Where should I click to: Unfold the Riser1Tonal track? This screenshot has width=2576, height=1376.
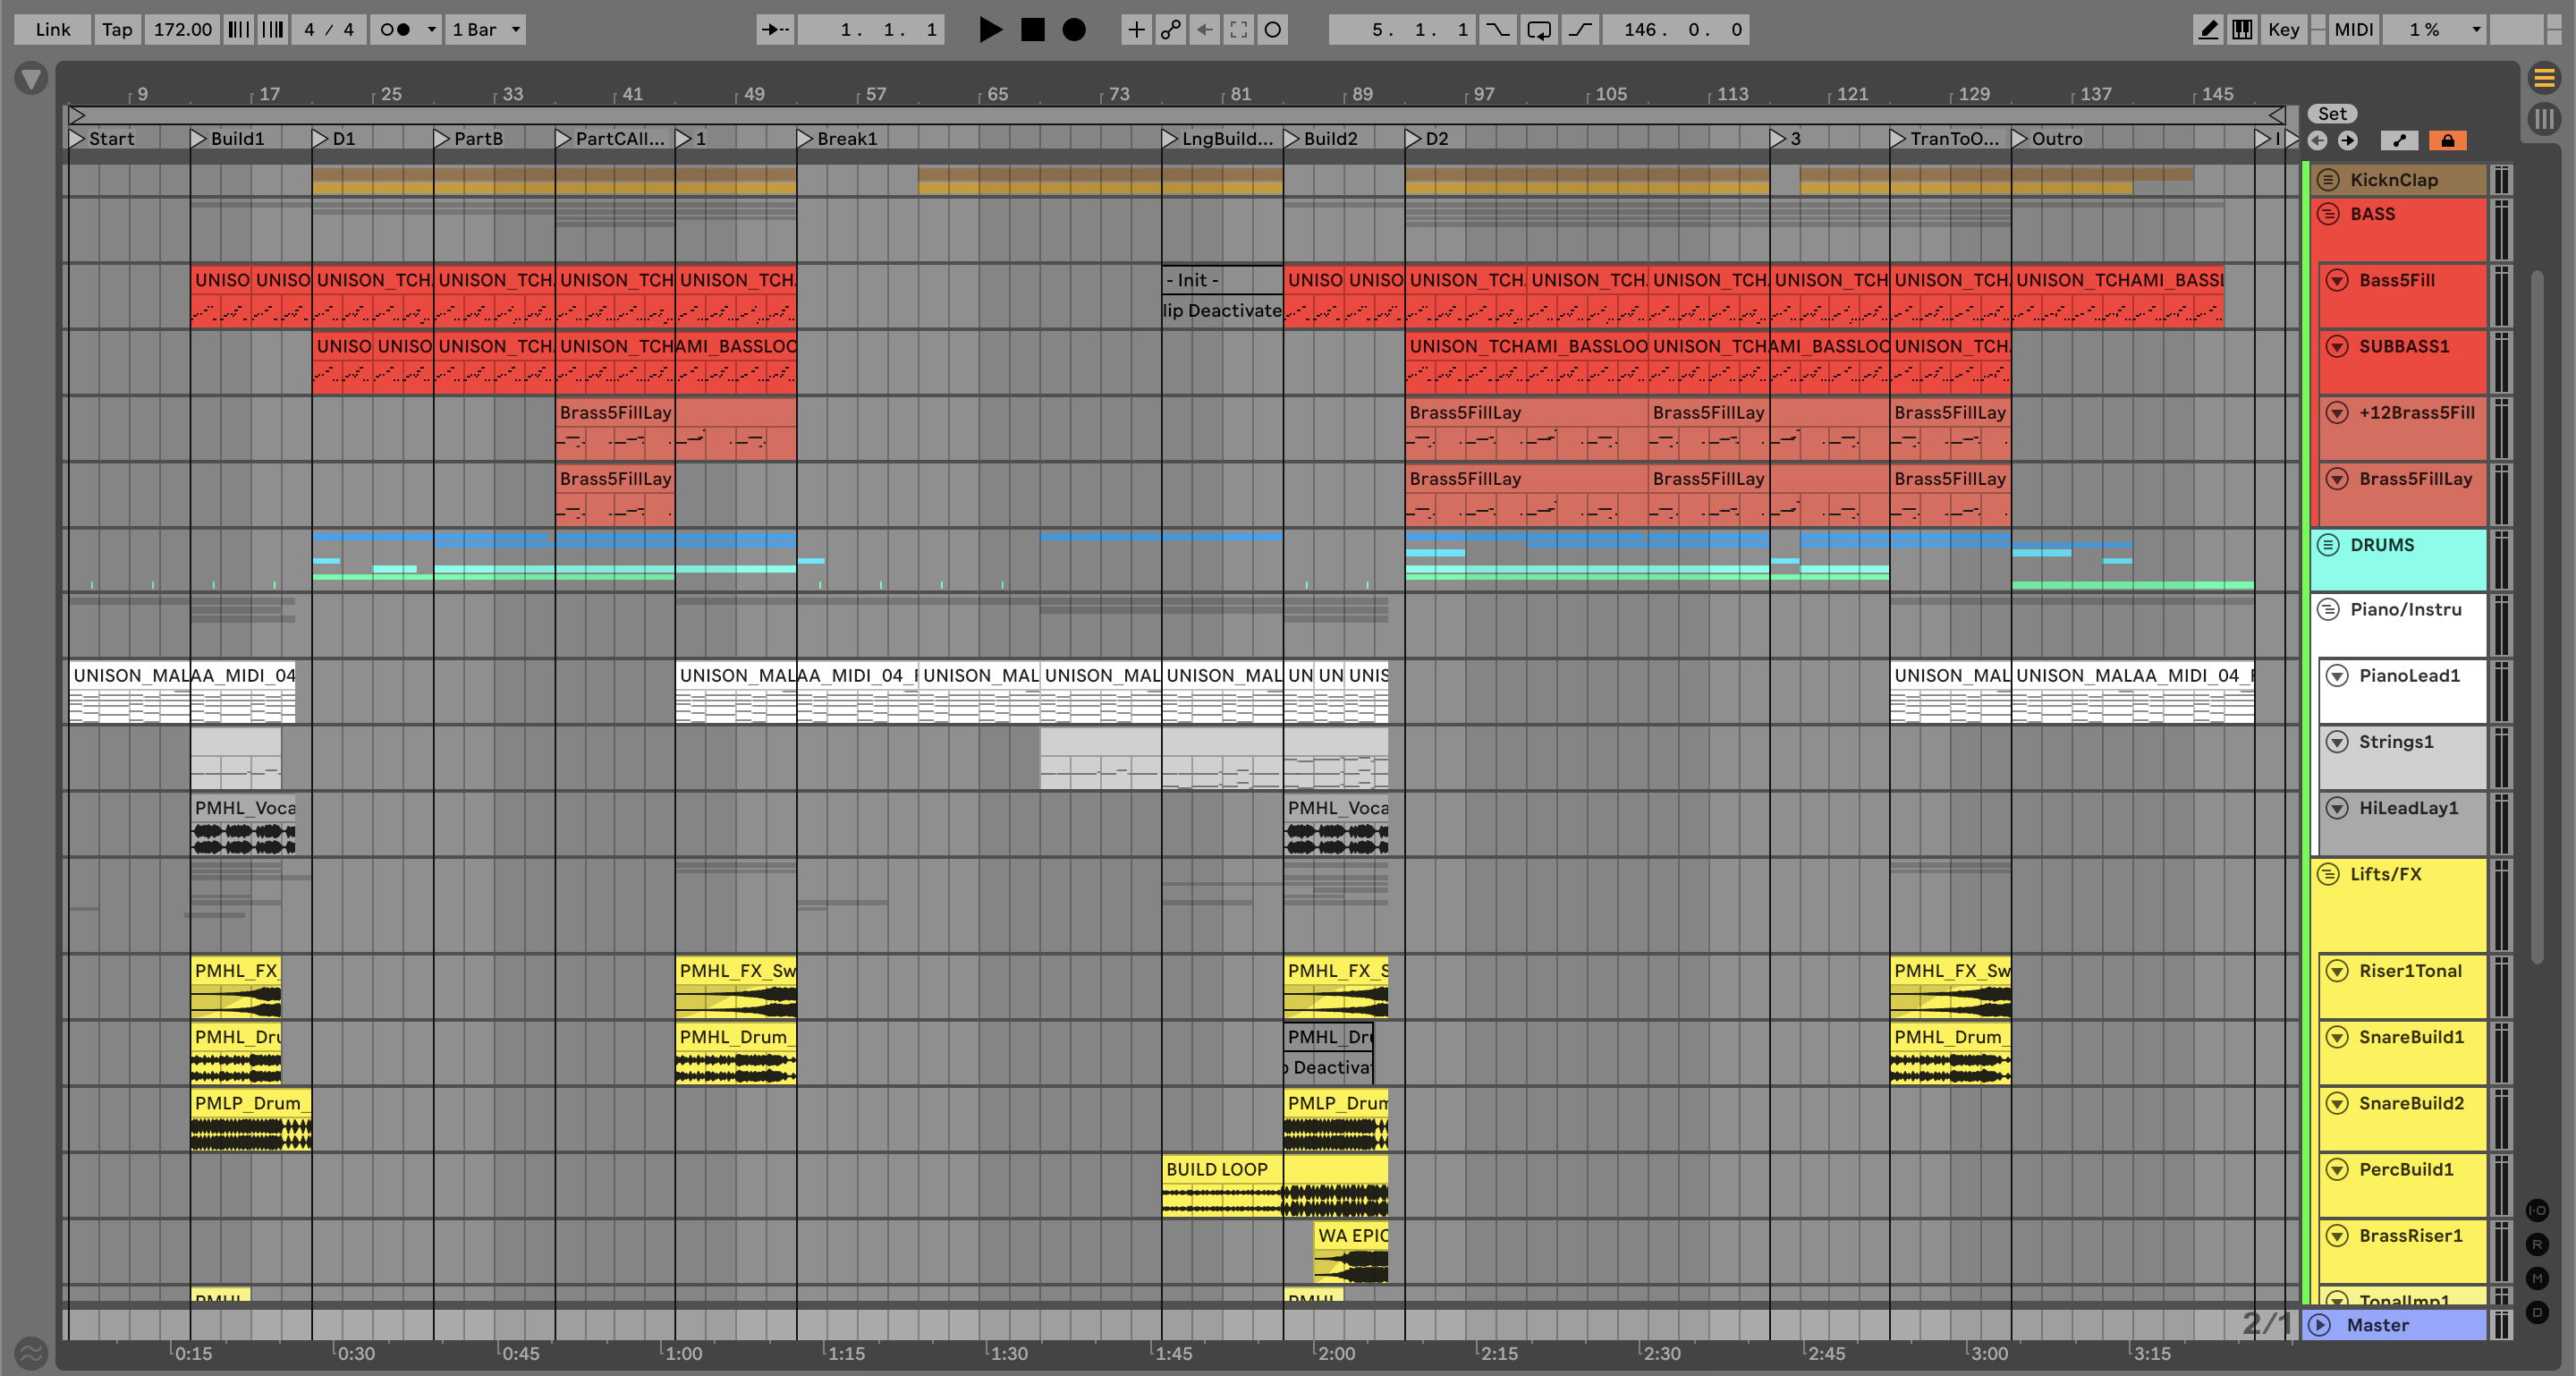click(x=2337, y=970)
